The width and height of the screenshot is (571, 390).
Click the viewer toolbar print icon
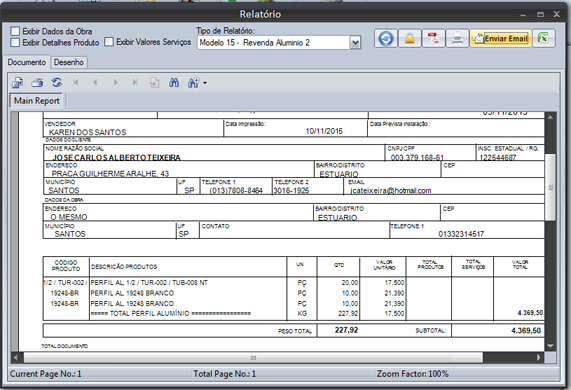pos(37,83)
